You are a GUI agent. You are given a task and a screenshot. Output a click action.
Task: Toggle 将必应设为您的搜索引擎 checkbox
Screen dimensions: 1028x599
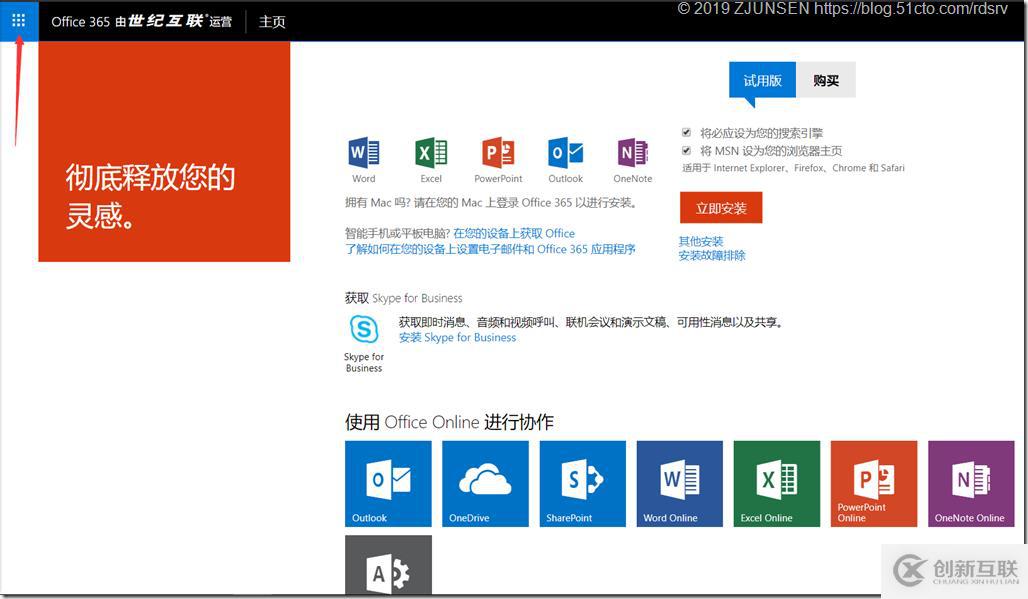click(x=686, y=132)
